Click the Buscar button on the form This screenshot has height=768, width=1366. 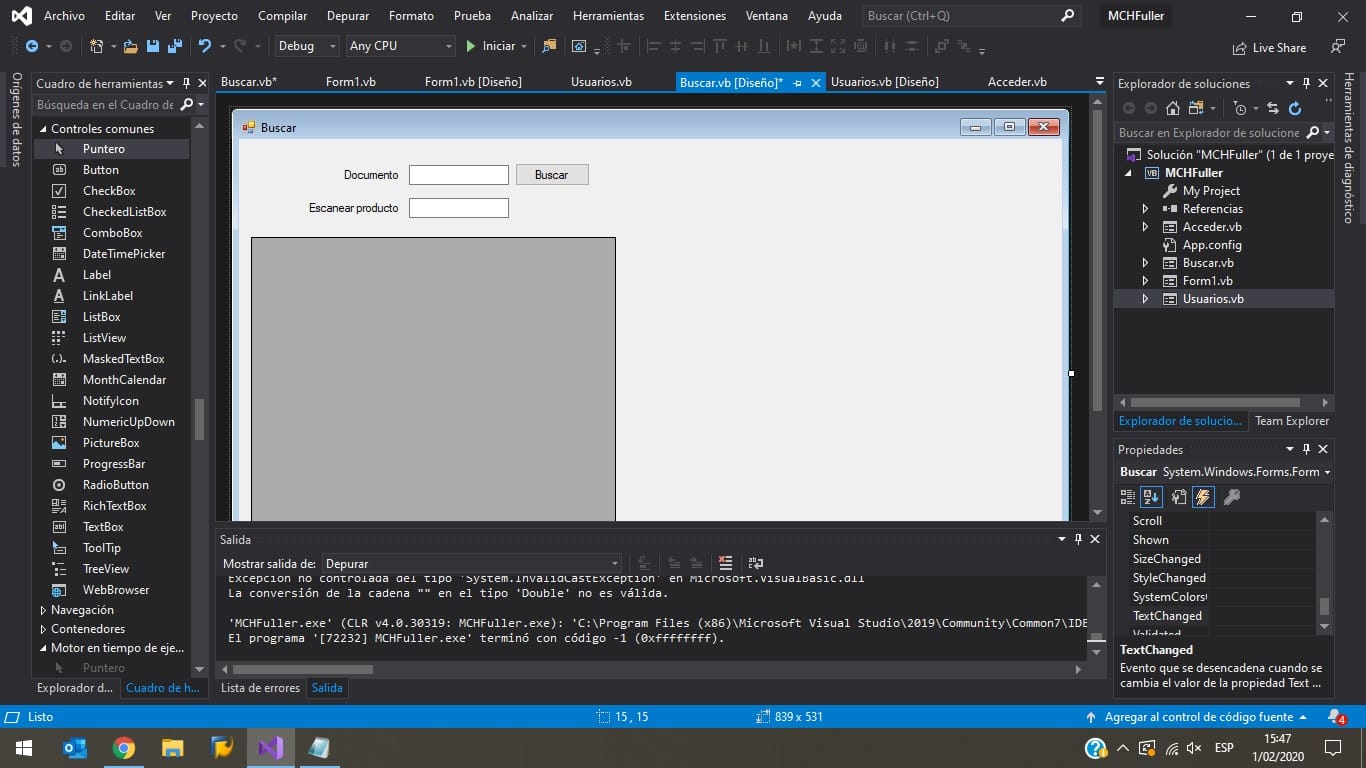551,174
